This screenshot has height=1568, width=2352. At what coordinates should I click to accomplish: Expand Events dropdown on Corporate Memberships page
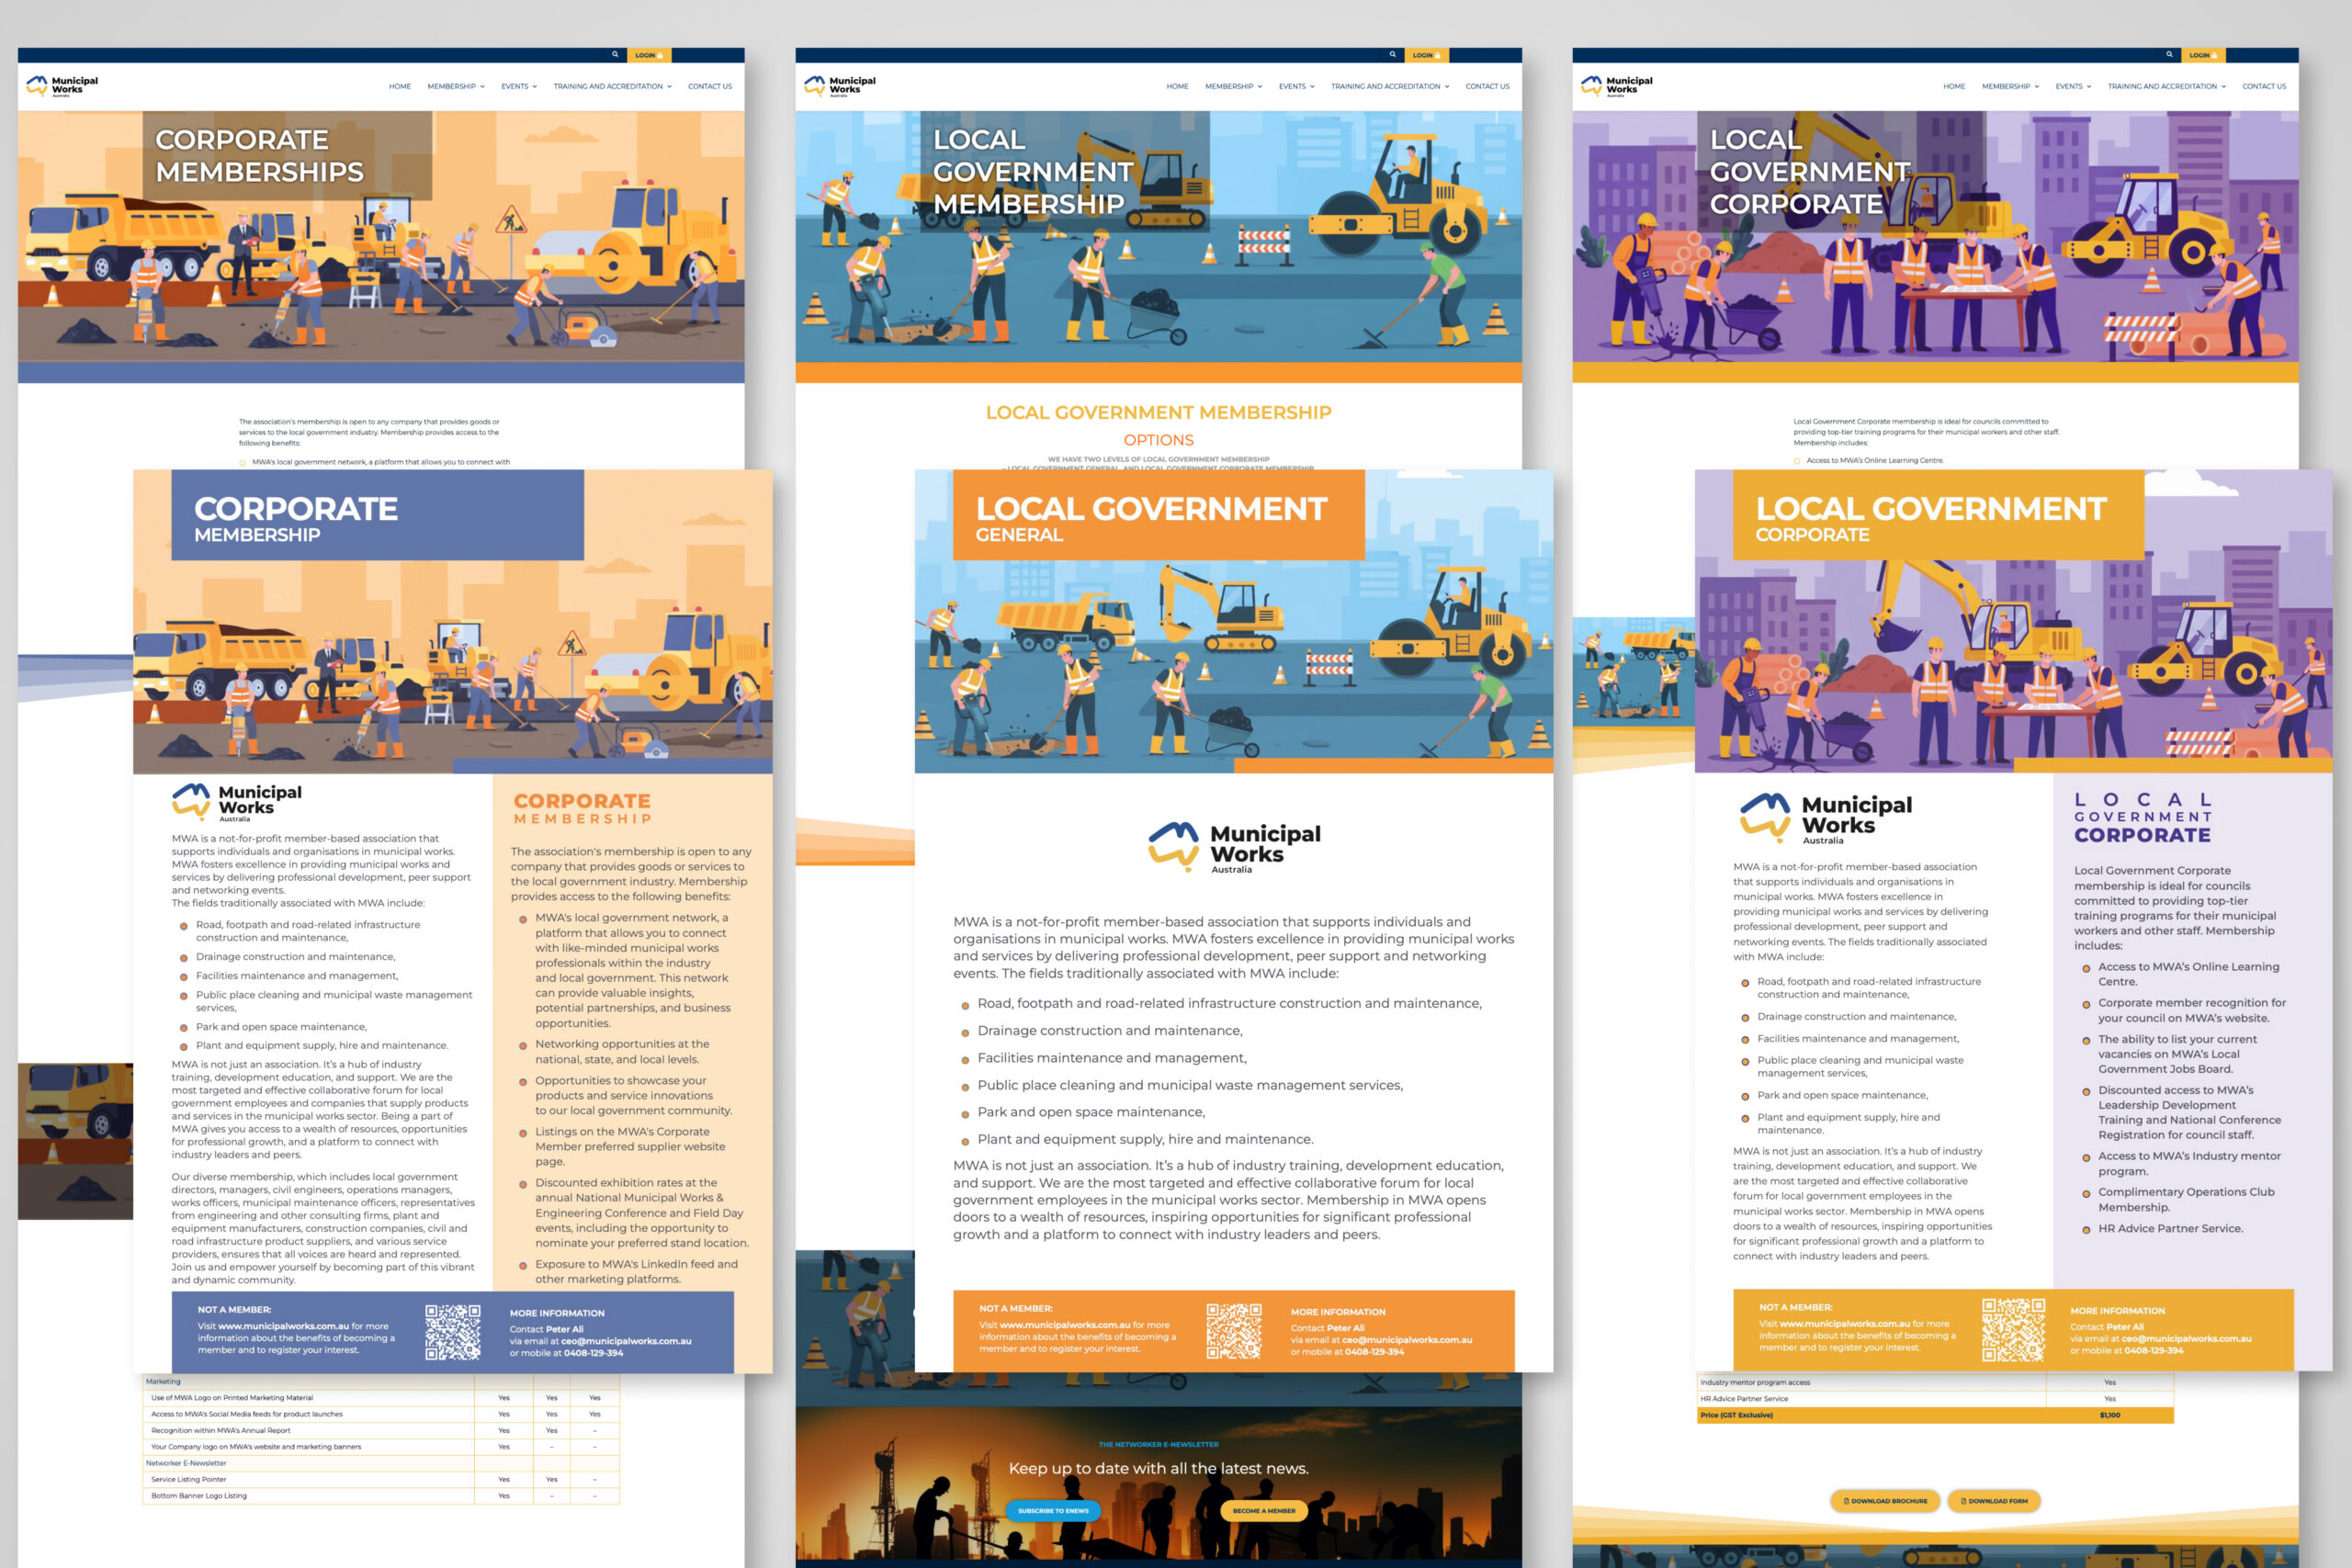tap(519, 87)
